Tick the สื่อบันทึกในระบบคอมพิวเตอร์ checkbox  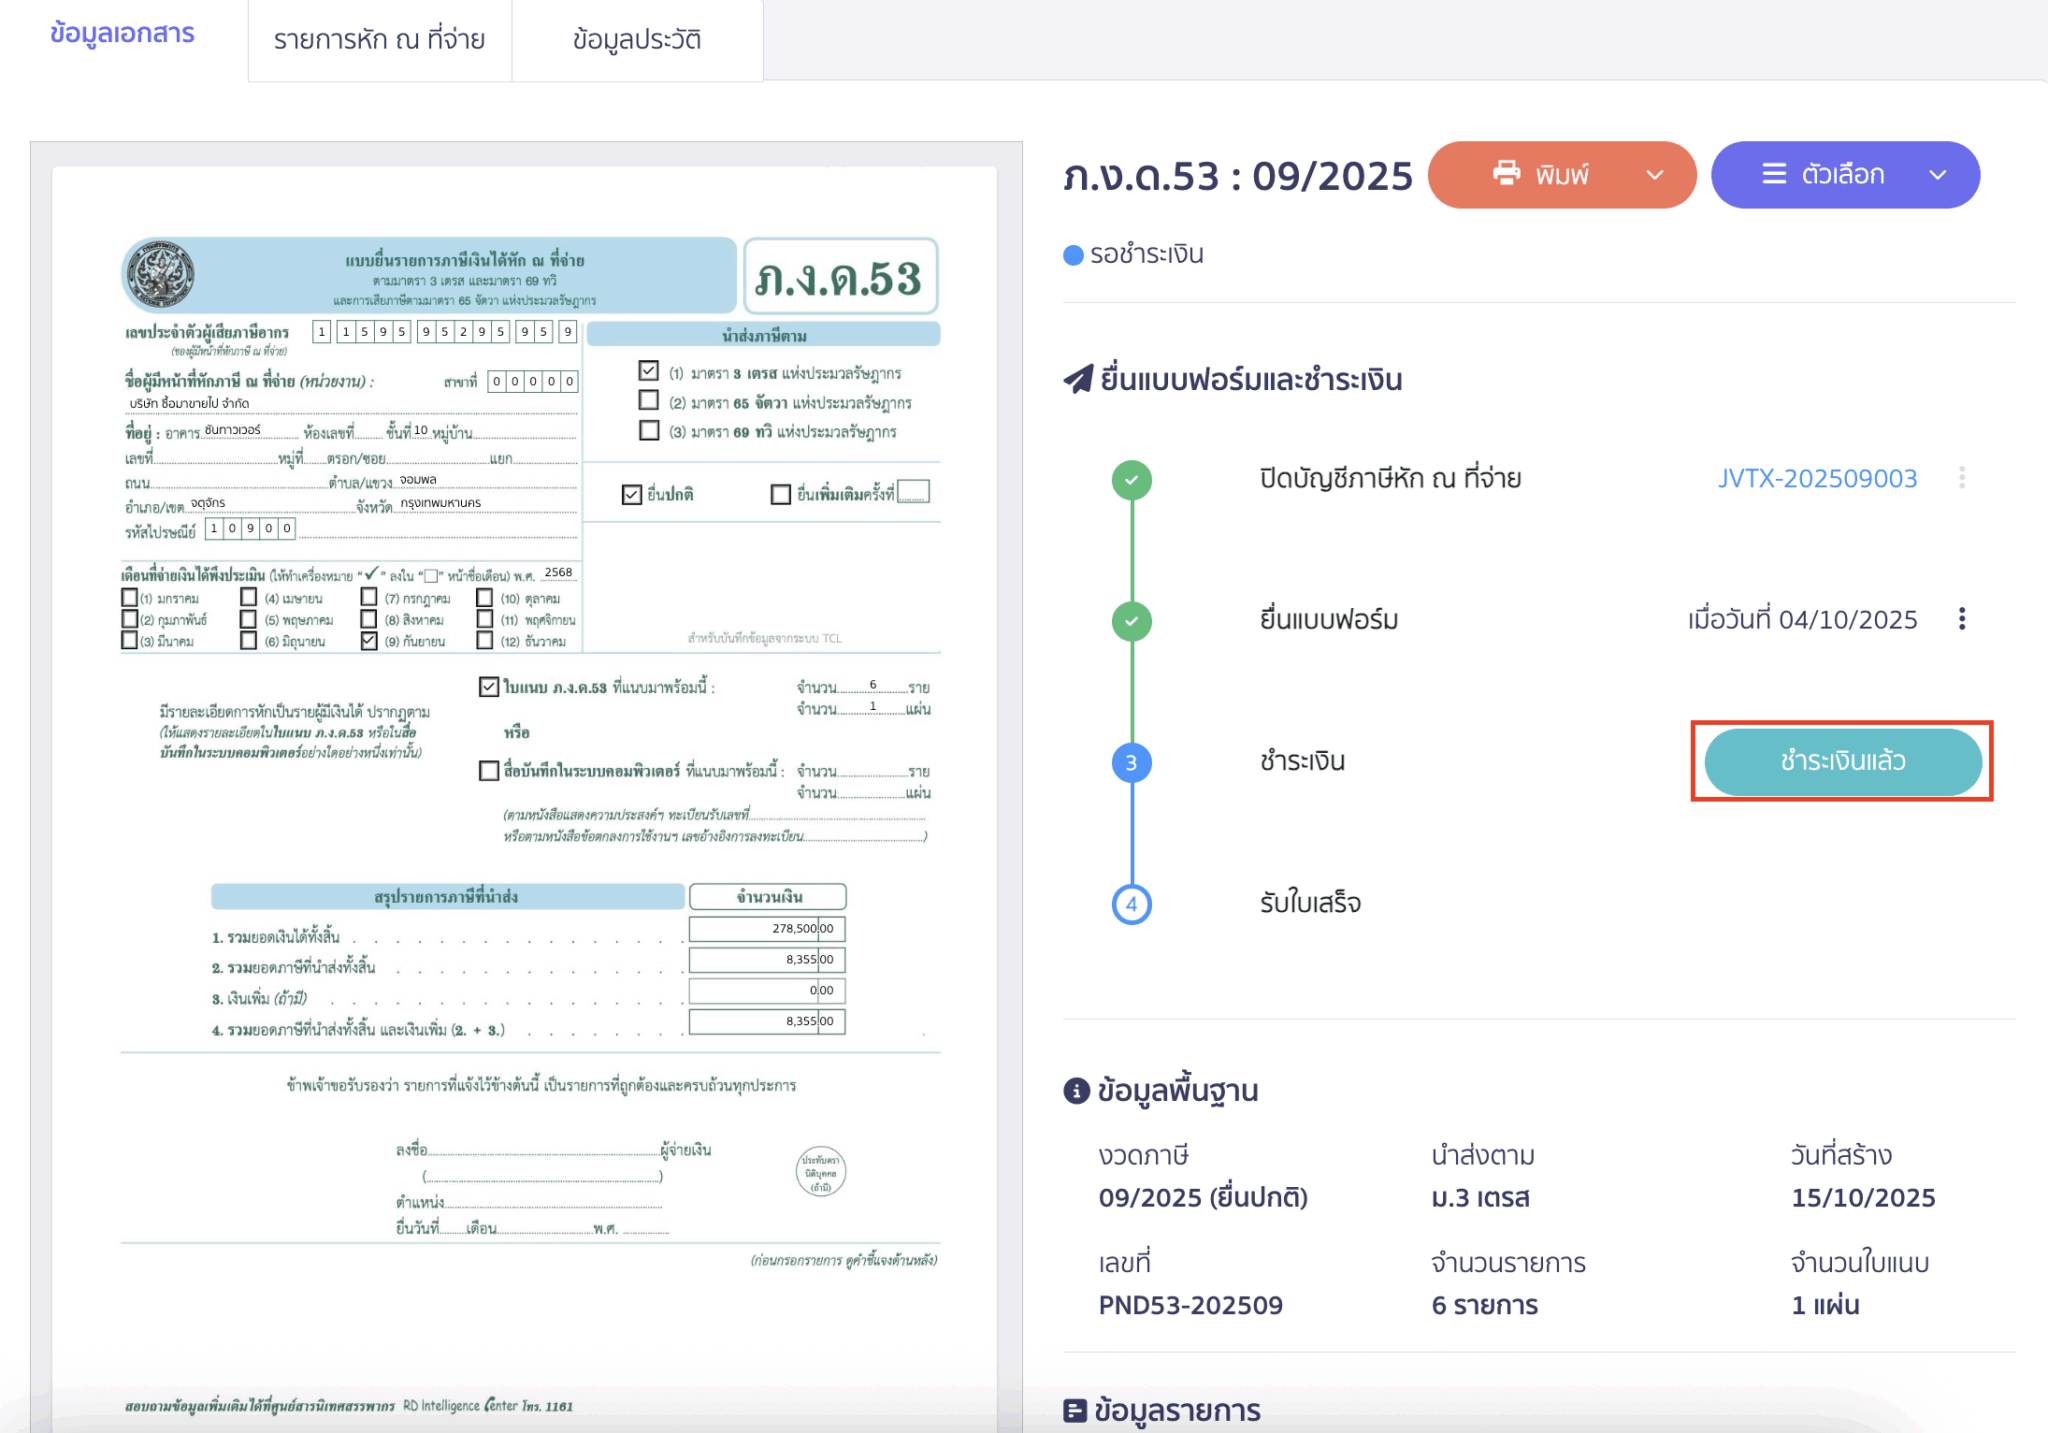[487, 771]
